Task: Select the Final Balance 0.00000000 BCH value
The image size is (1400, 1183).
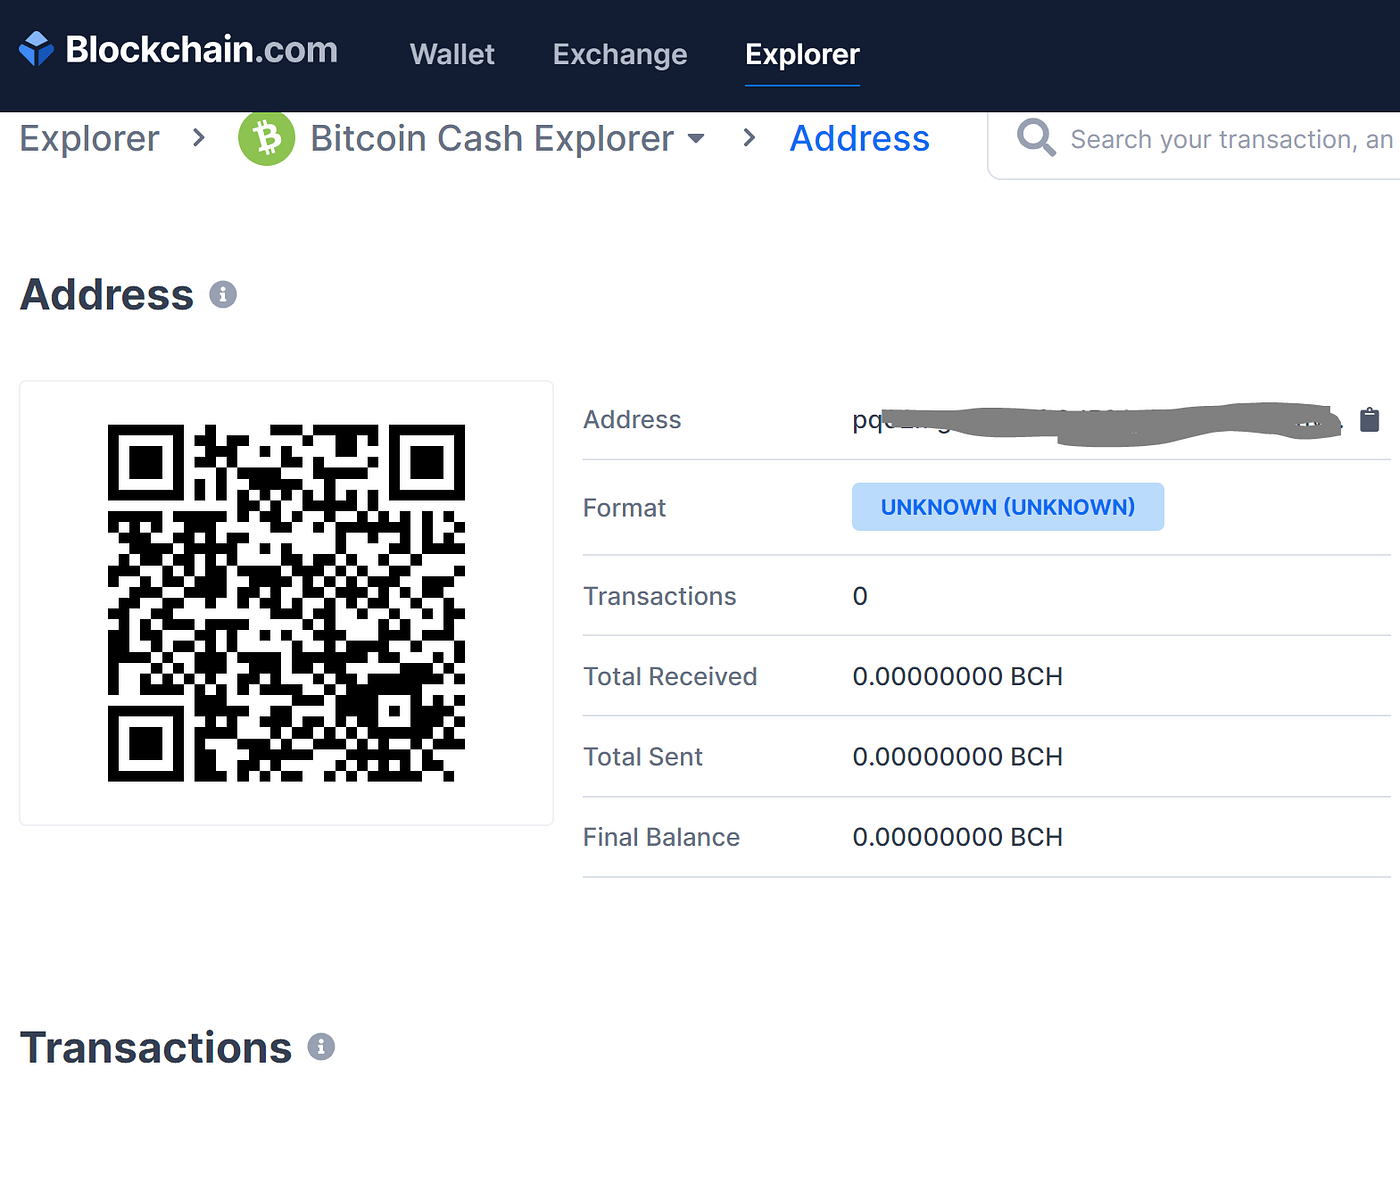Action: [957, 837]
